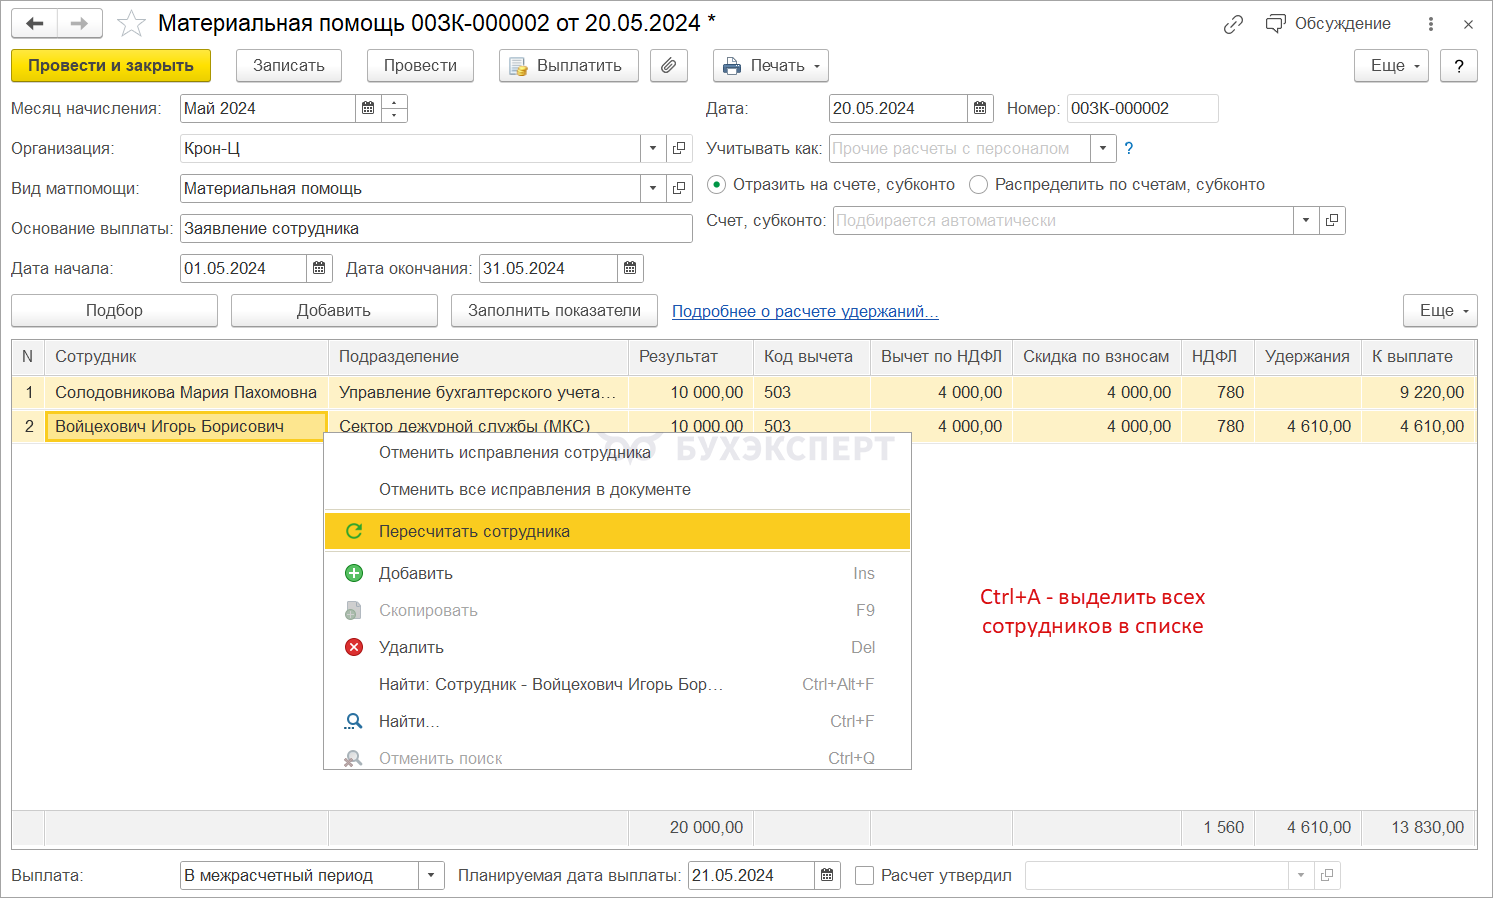The width and height of the screenshot is (1493, 898).
Task: Choose Пересчитать сотрудника from context menu
Action: coord(474,532)
